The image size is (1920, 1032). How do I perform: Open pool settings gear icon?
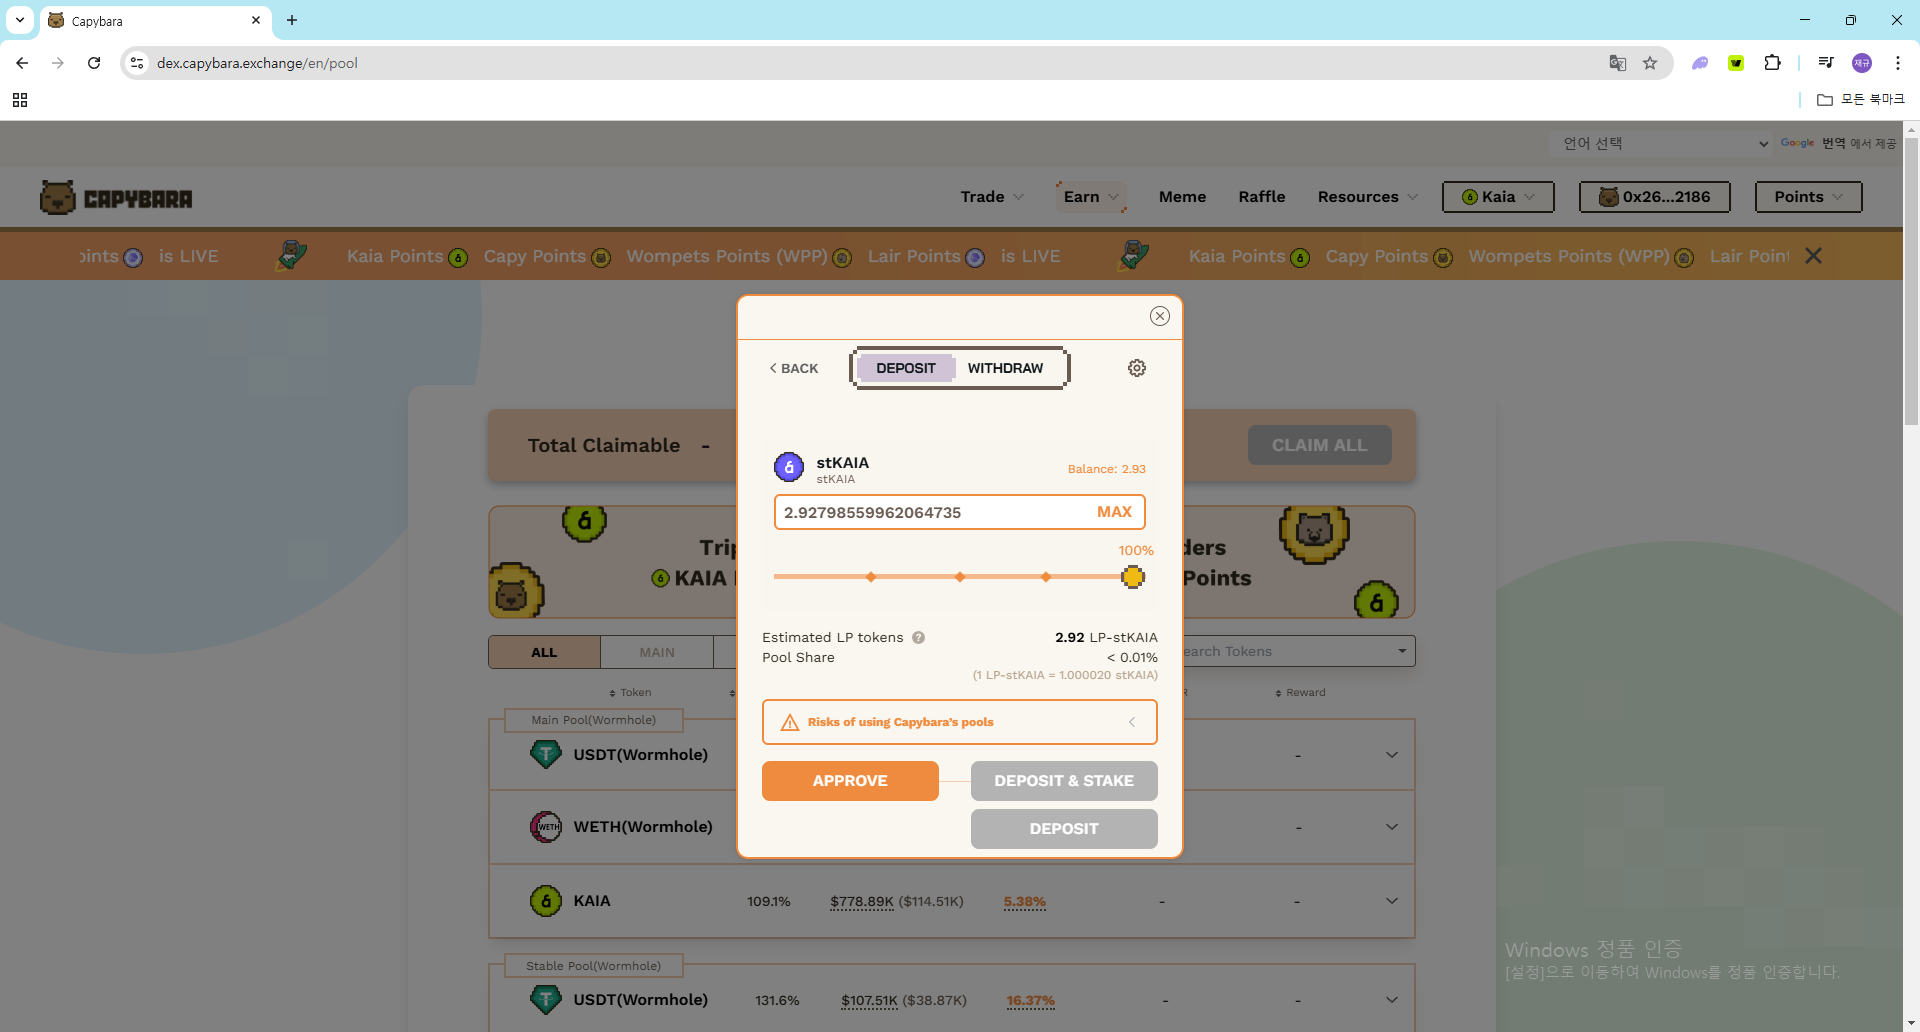pos(1137,368)
